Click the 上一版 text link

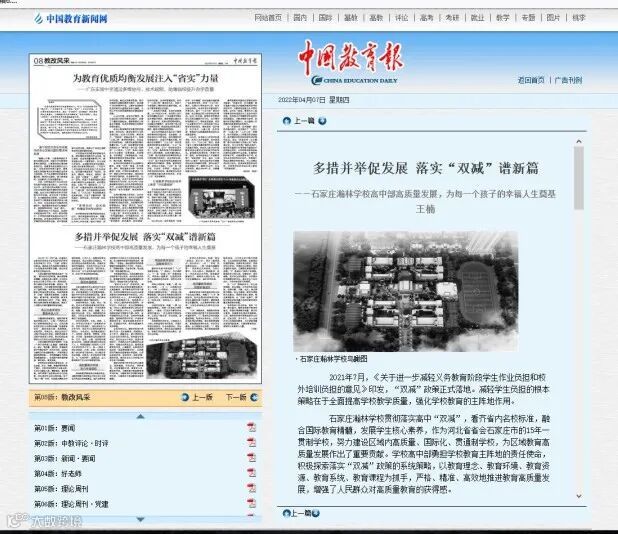coord(203,397)
